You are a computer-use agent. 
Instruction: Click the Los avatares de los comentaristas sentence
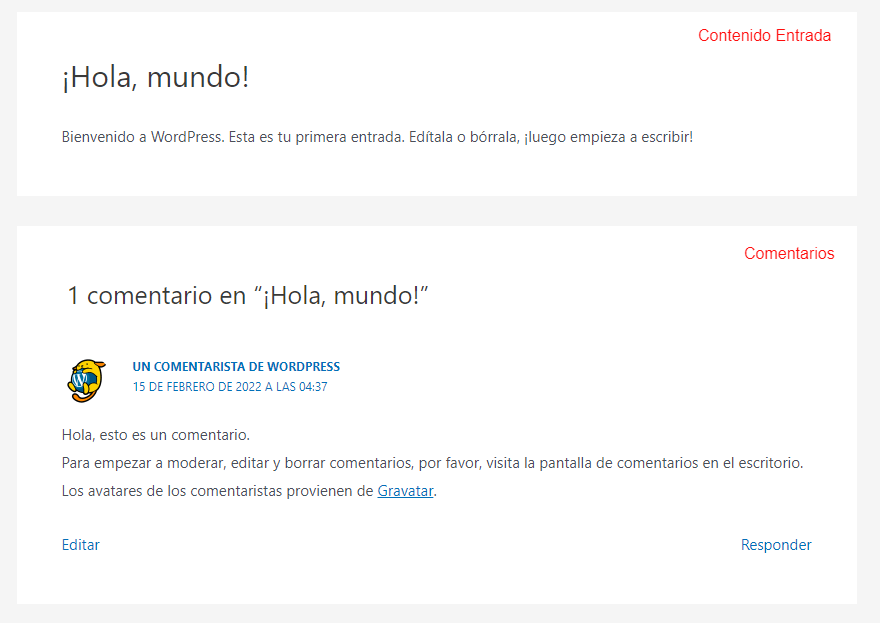click(x=249, y=491)
